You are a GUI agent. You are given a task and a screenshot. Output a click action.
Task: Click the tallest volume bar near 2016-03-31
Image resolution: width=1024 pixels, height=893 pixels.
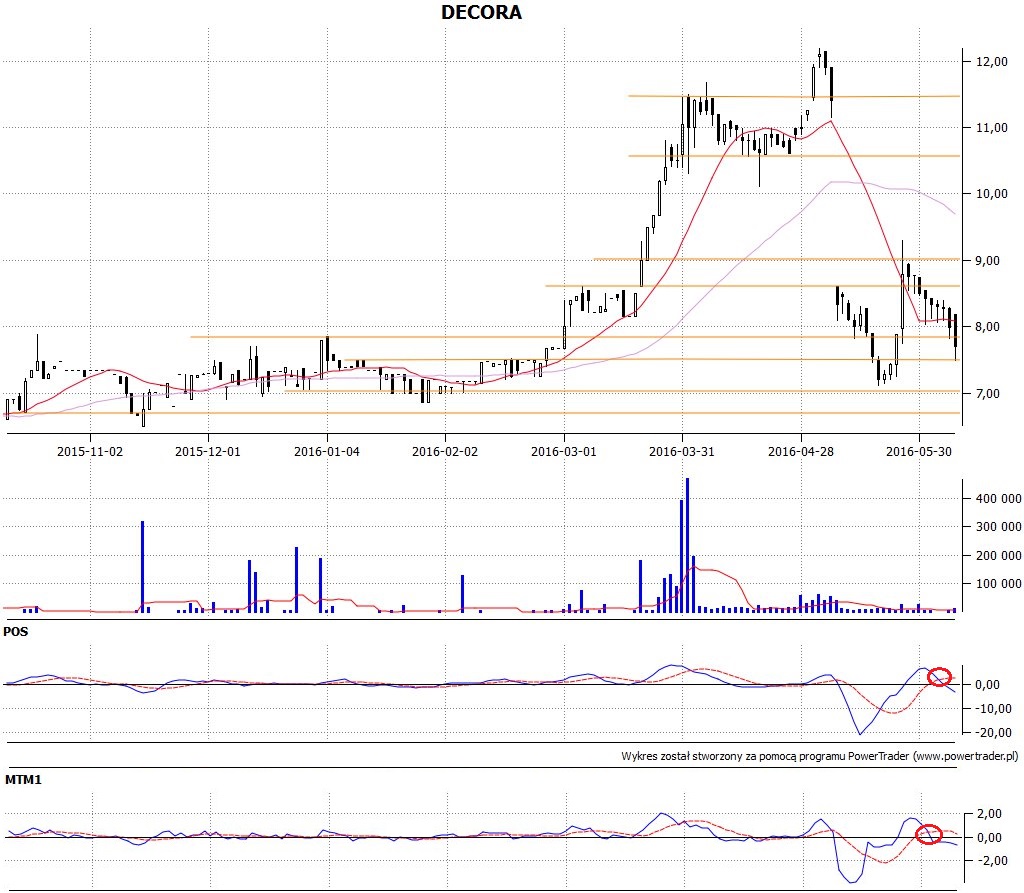(687, 545)
